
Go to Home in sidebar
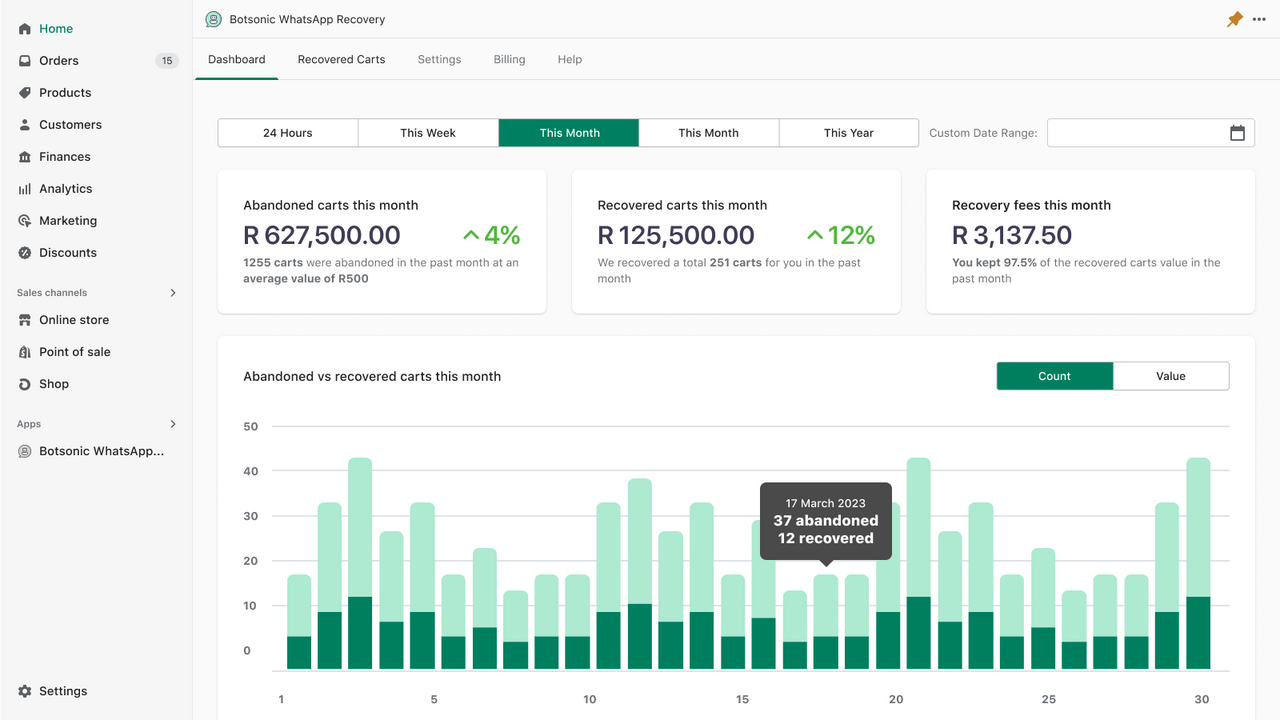point(56,29)
